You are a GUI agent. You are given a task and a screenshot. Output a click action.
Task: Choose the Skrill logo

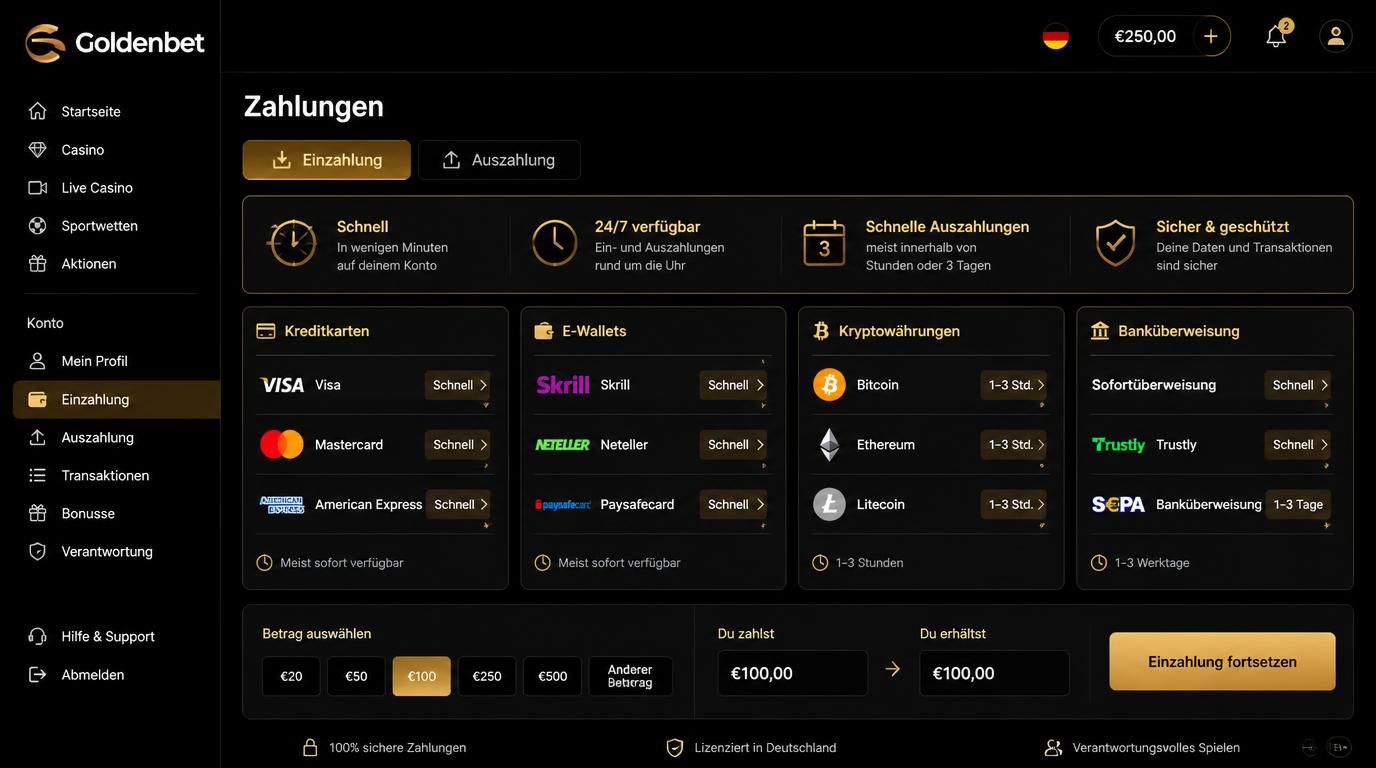[563, 385]
